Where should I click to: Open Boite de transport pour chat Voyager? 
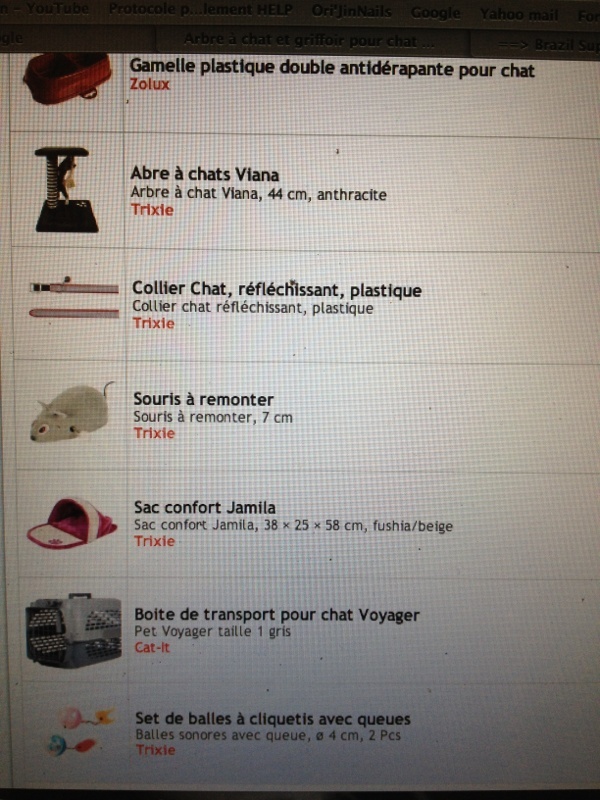coord(277,615)
